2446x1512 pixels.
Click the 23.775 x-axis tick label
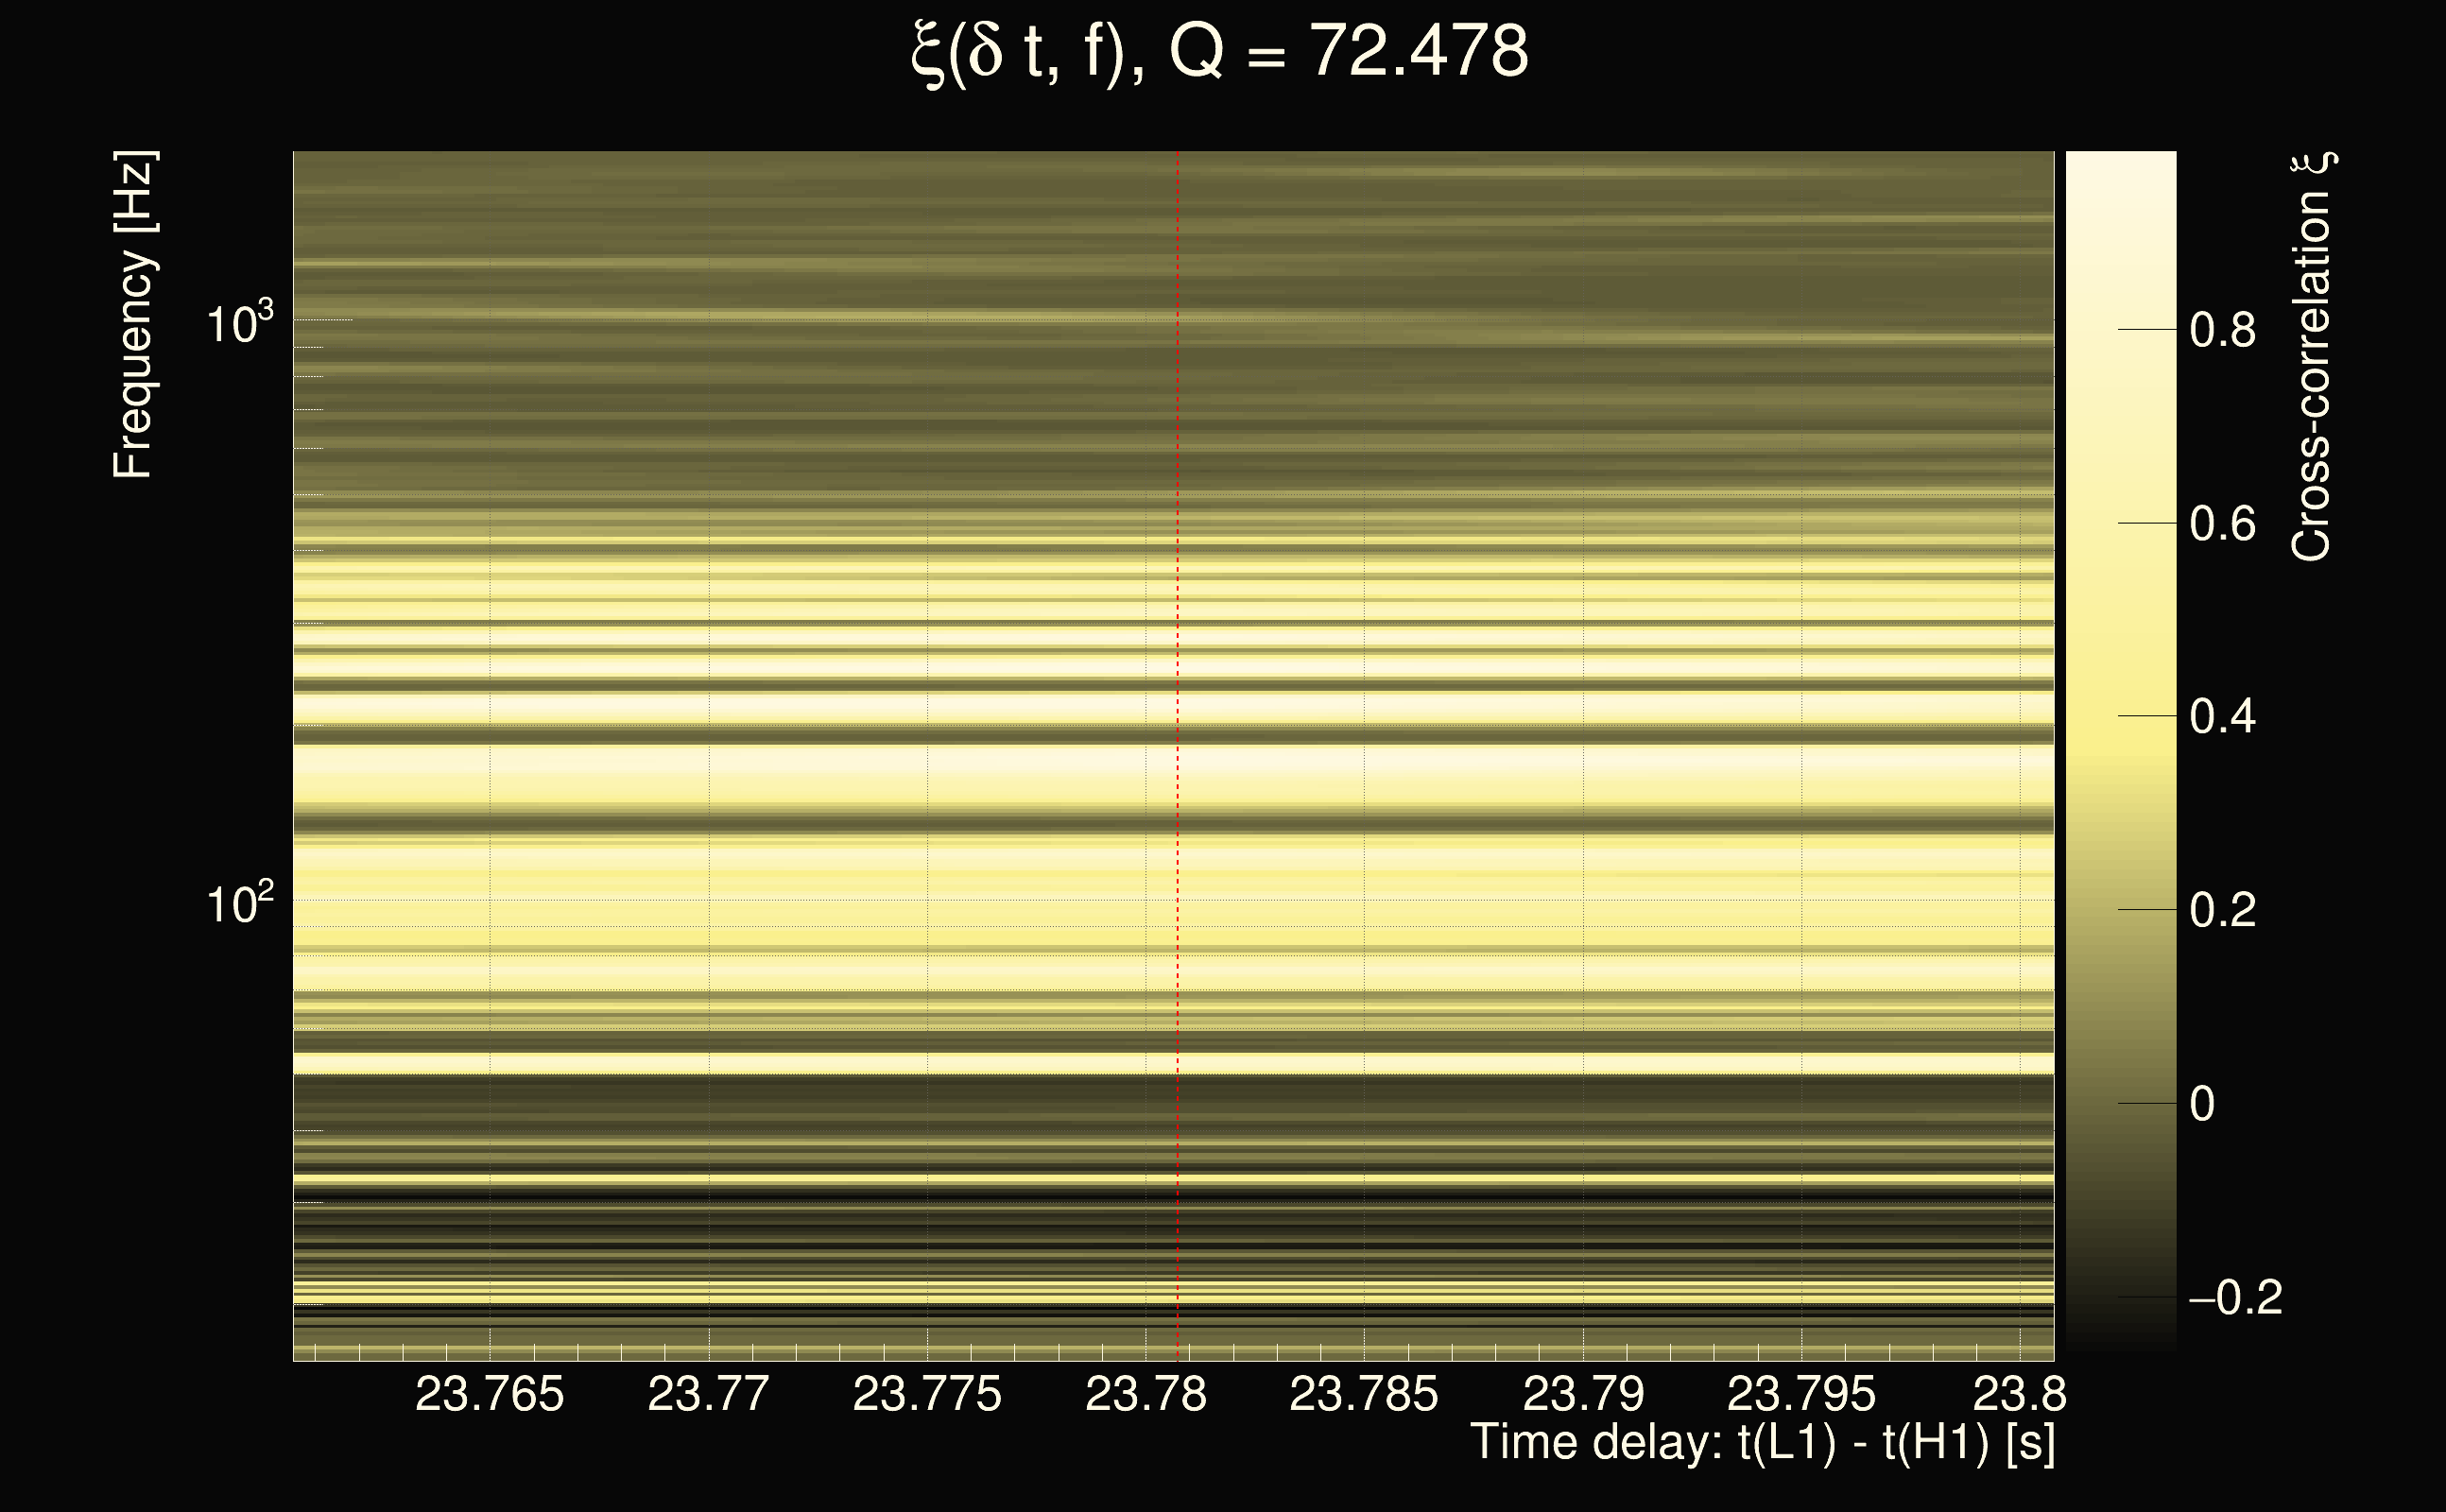tap(926, 1394)
